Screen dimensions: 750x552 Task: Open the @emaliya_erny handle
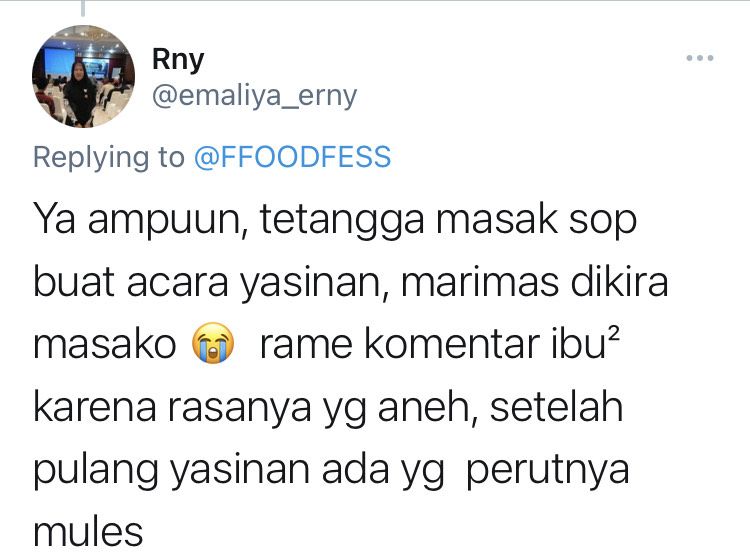pos(254,96)
